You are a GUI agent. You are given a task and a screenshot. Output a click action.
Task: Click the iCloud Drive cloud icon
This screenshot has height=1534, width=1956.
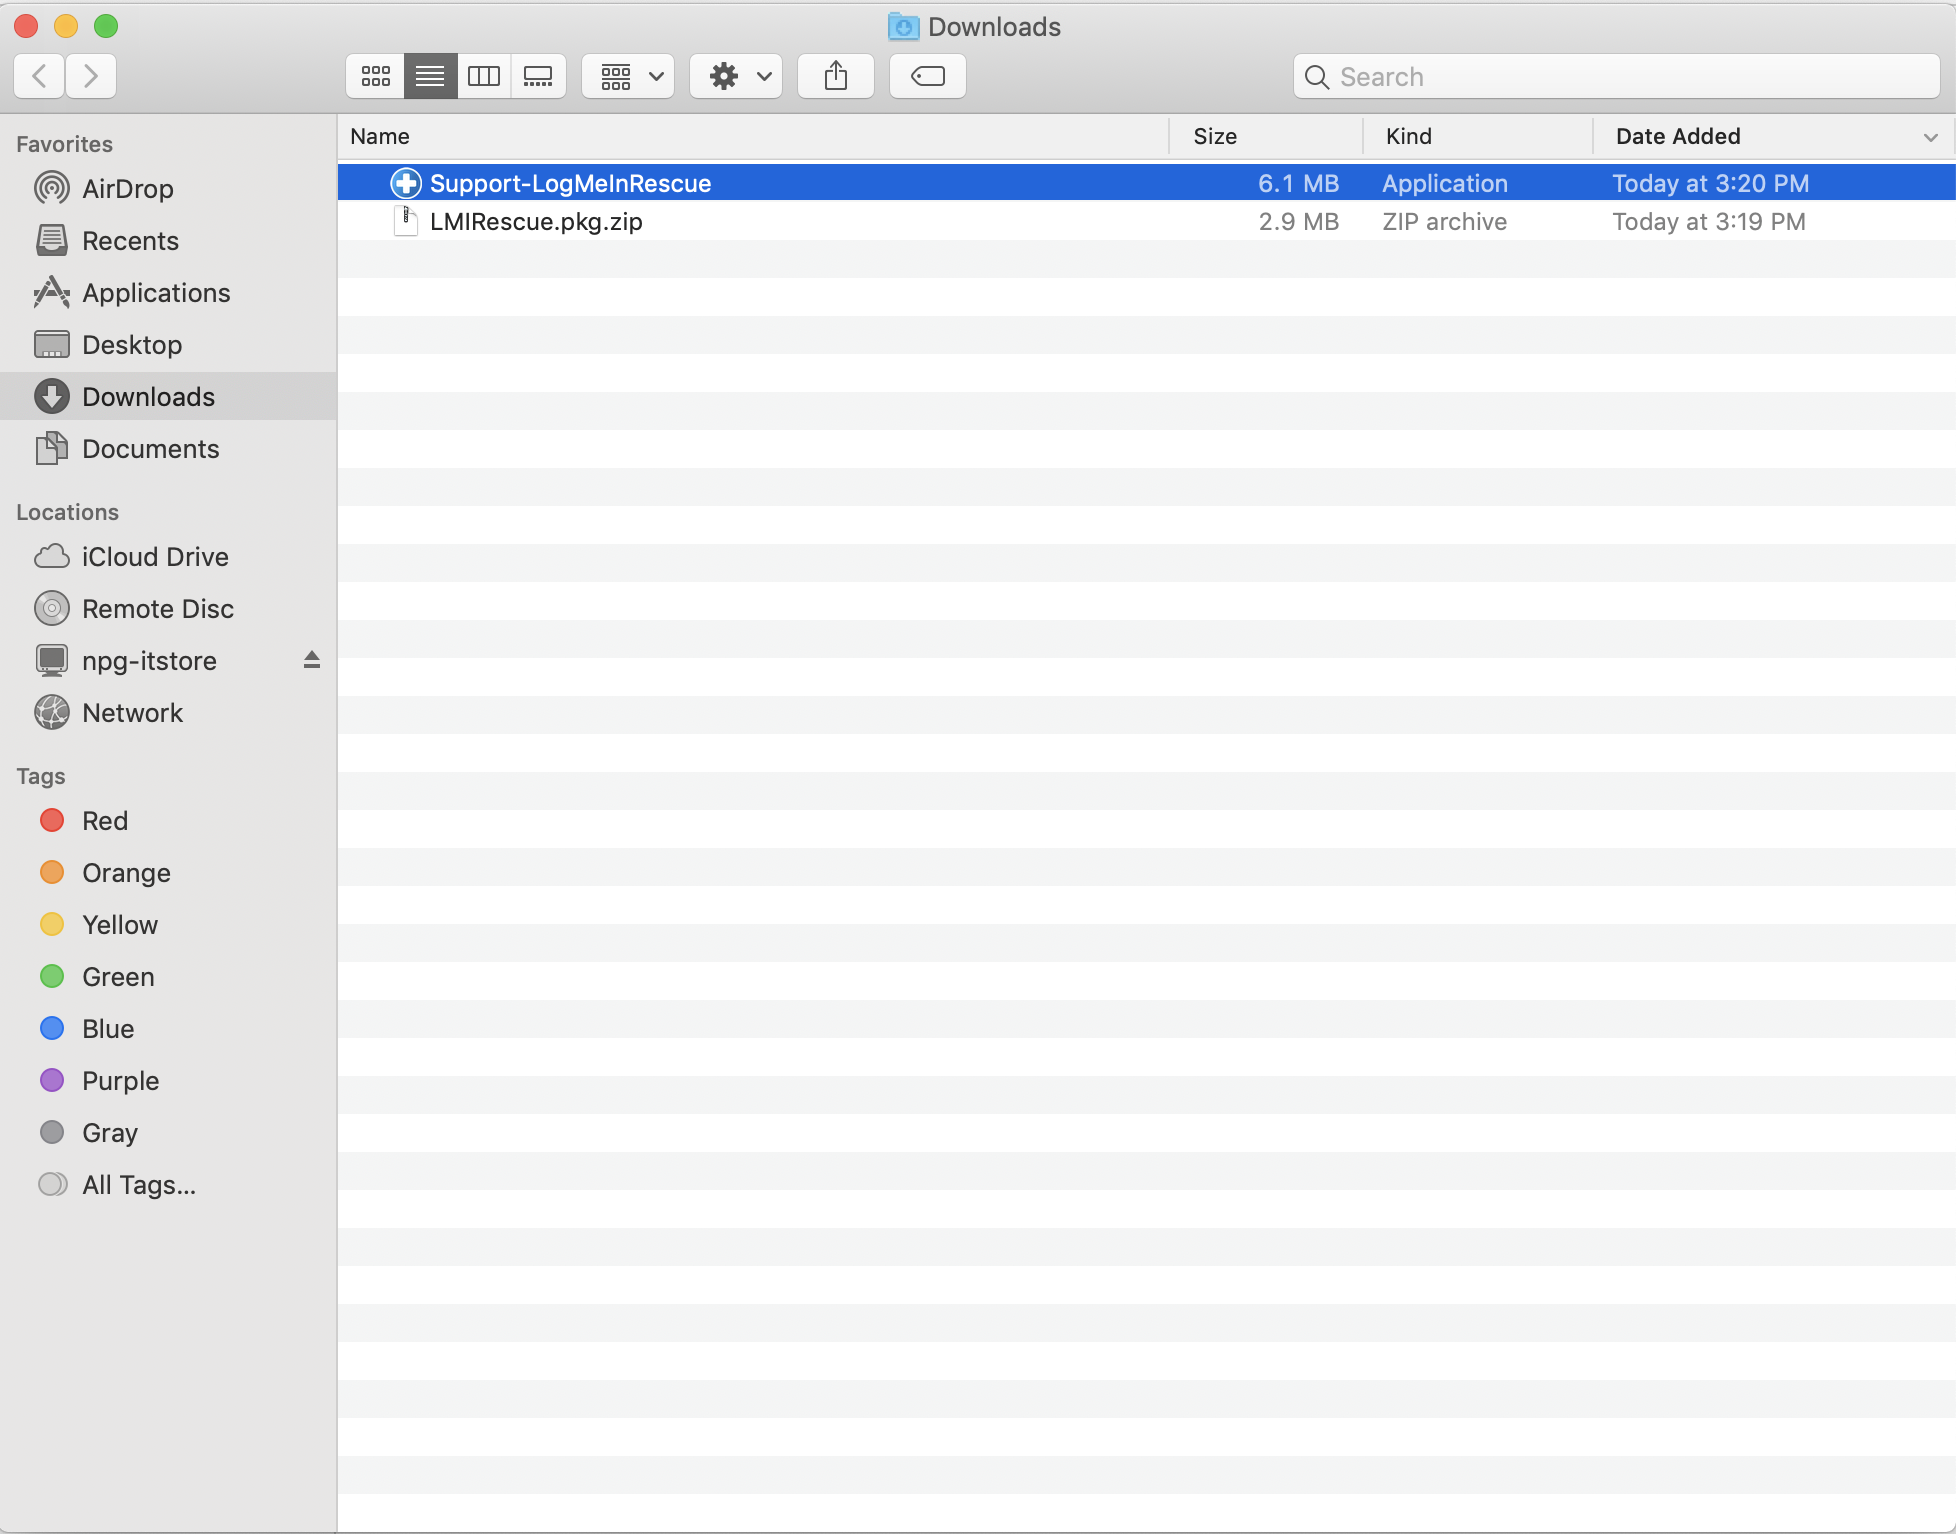coord(52,556)
